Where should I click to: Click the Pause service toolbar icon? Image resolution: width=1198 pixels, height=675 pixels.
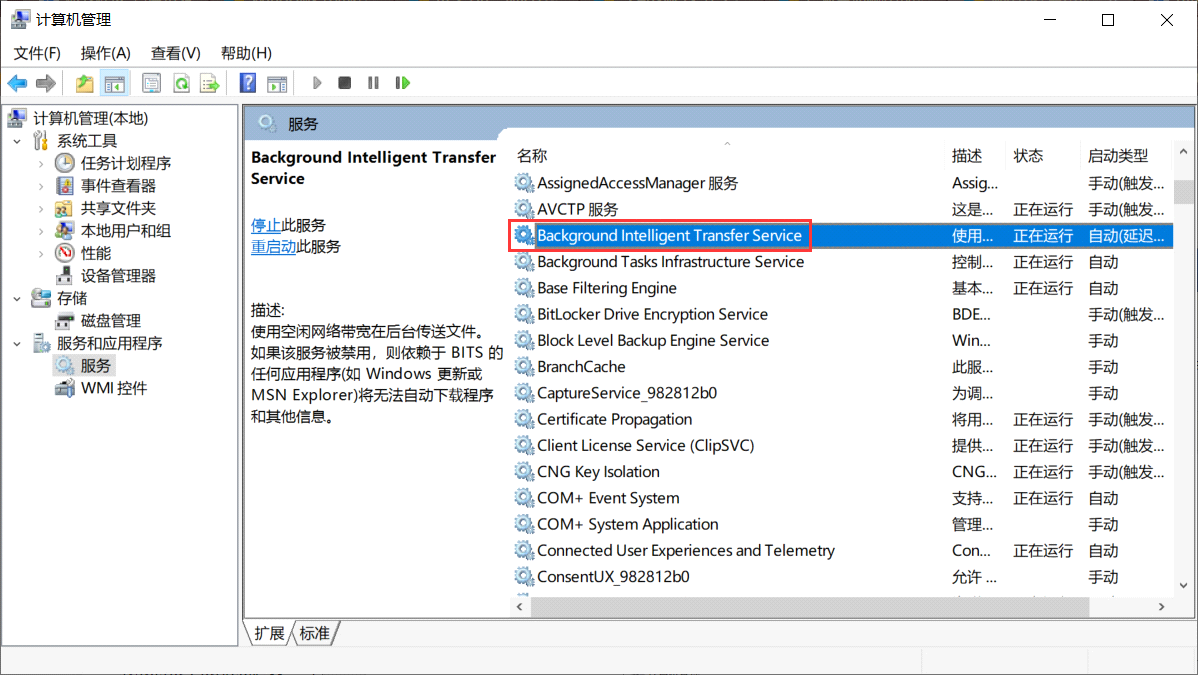(x=373, y=83)
